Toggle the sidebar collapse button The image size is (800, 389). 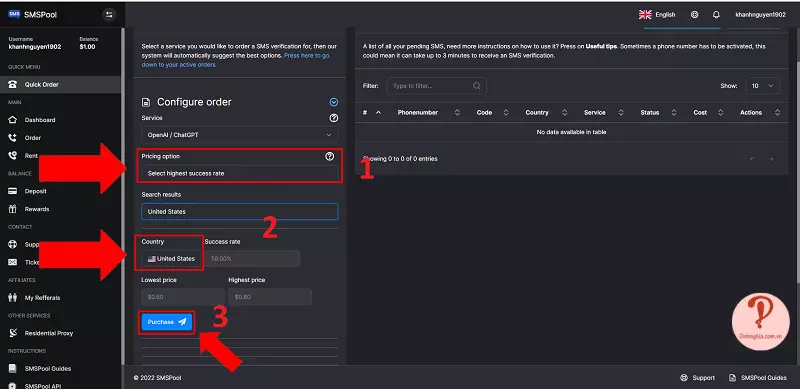[109, 15]
